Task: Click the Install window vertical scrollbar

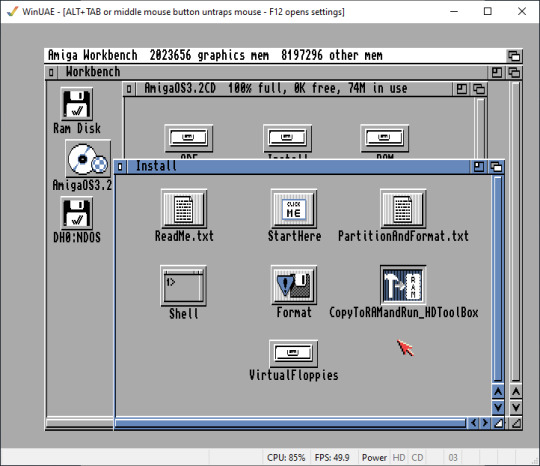Action: point(498,279)
